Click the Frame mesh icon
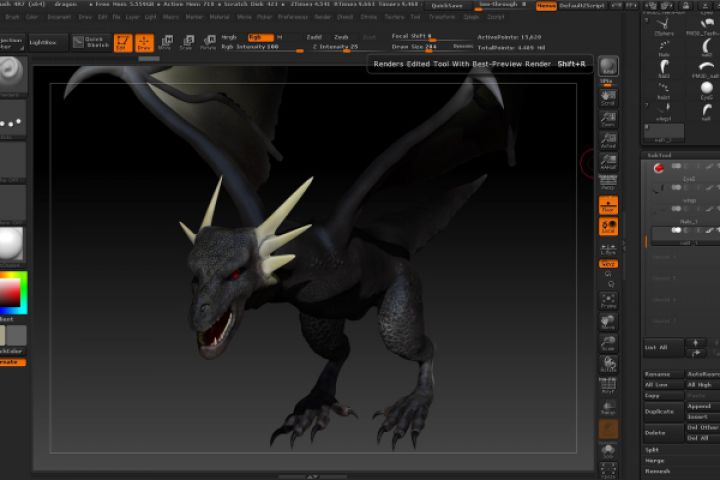 coord(607,300)
